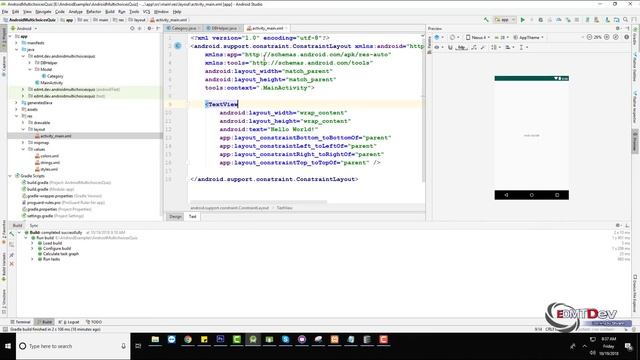Screen dimensions: 640x360
Task: Click the preview warnings indicator icon
Action: pos(627,37)
